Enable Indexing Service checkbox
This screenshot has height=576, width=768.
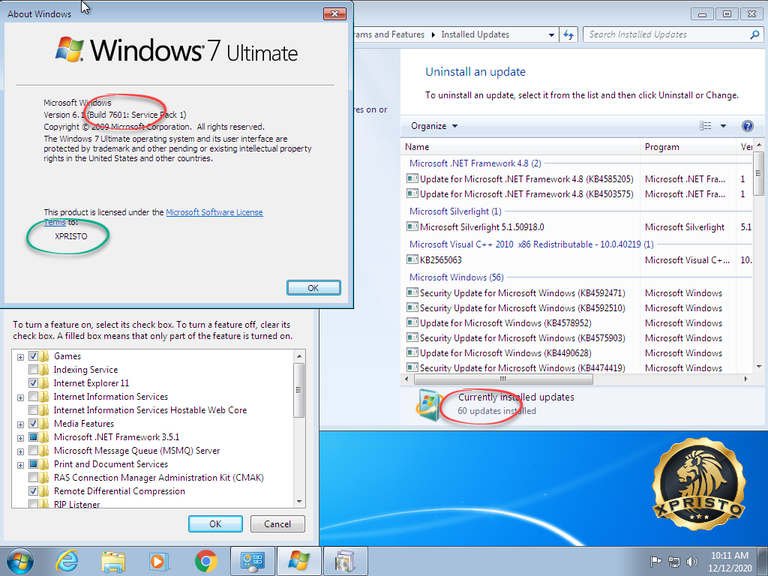click(x=33, y=369)
